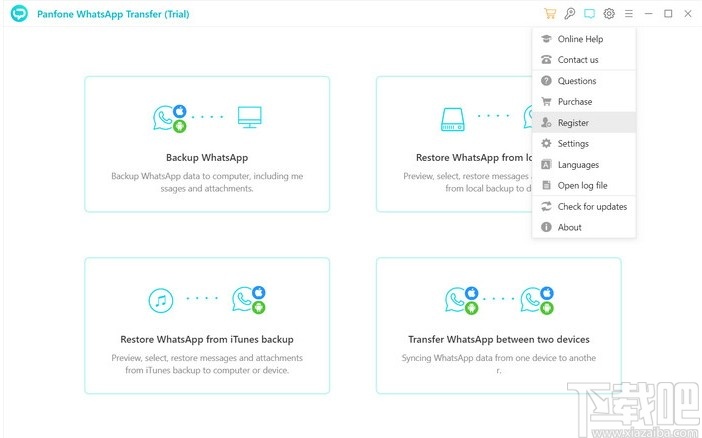The width and height of the screenshot is (702, 438).
Task: Choose Register menu option
Action: pos(584,122)
